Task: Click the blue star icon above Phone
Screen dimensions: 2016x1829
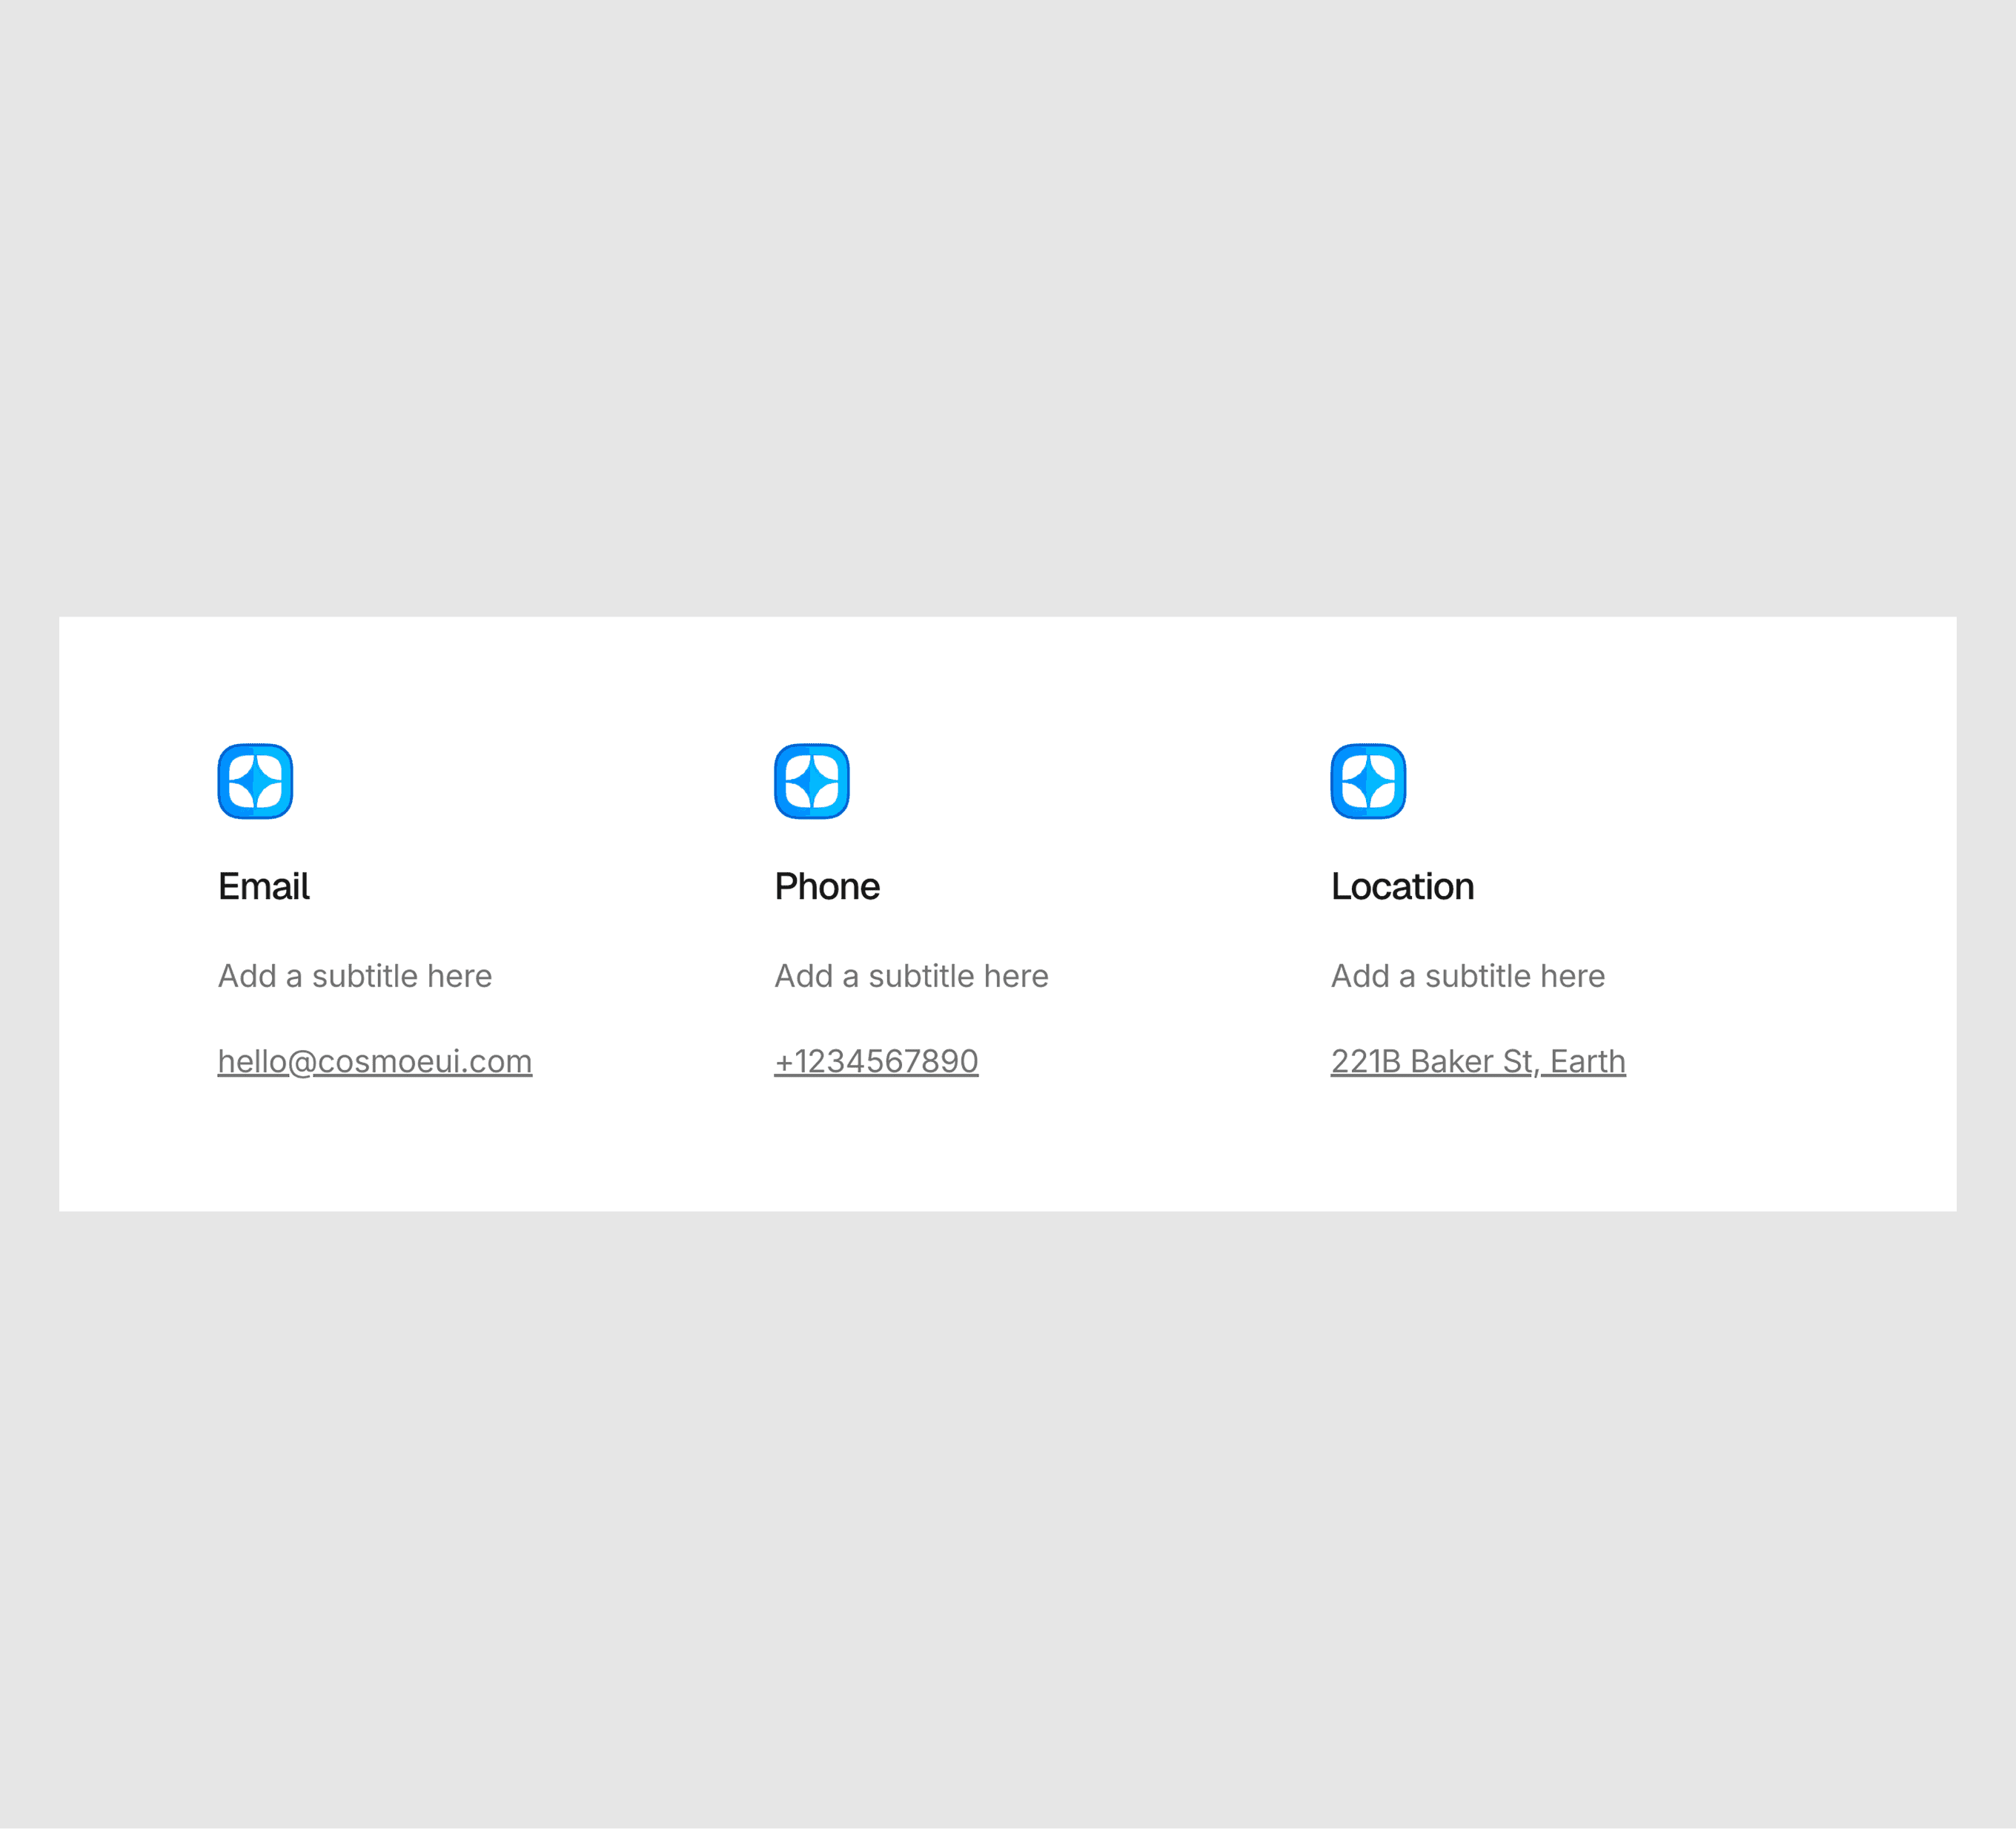Action: pyautogui.click(x=811, y=781)
